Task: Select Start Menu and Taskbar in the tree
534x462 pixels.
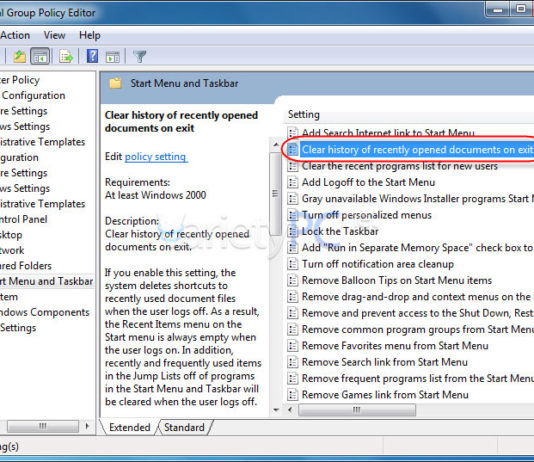Action: (x=46, y=281)
